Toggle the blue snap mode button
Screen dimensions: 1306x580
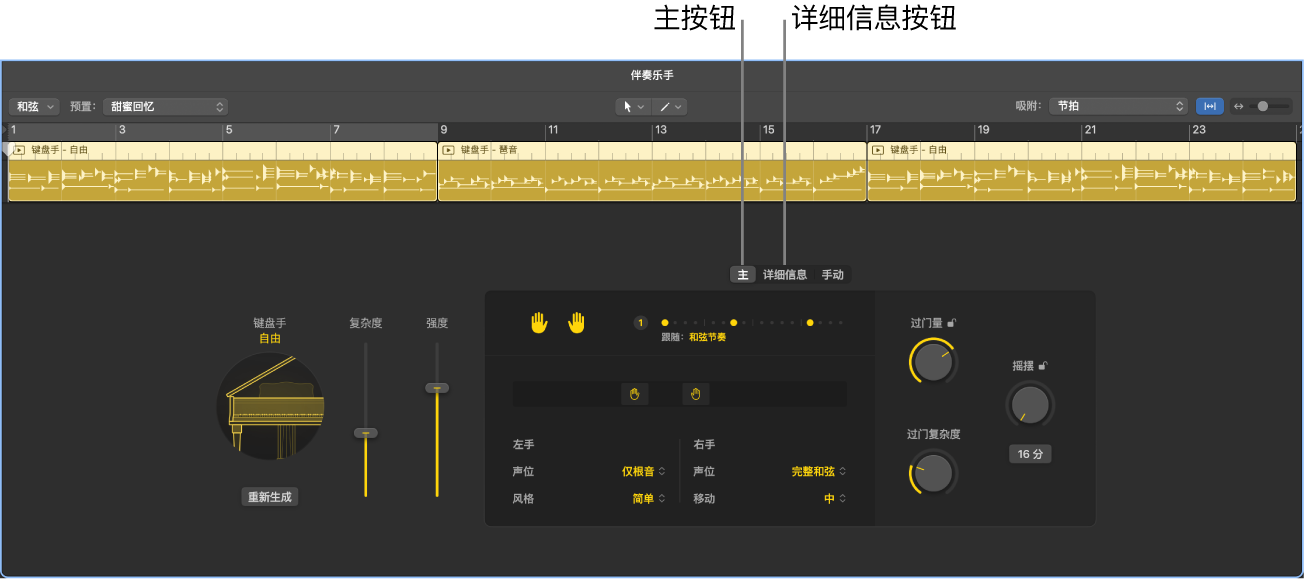pos(1209,106)
